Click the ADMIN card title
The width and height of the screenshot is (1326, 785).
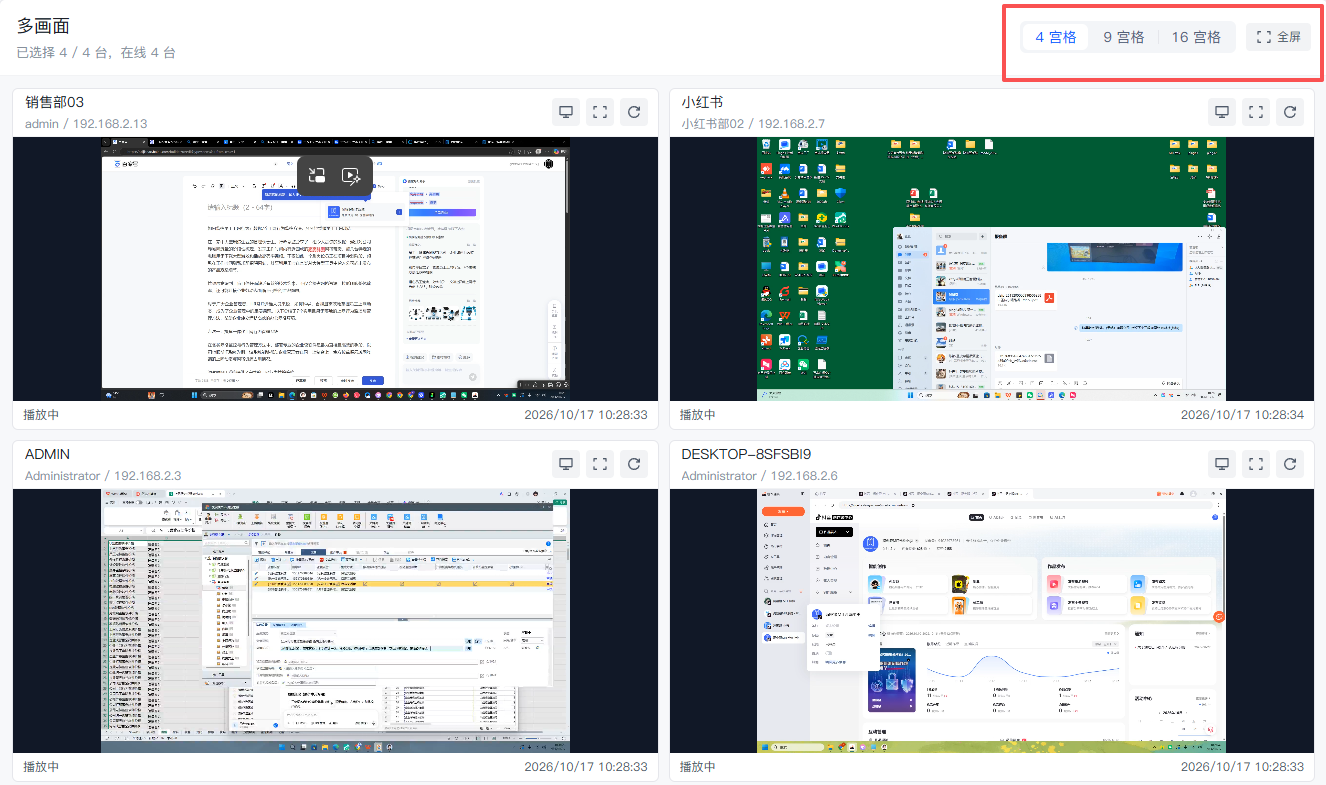click(x=47, y=454)
